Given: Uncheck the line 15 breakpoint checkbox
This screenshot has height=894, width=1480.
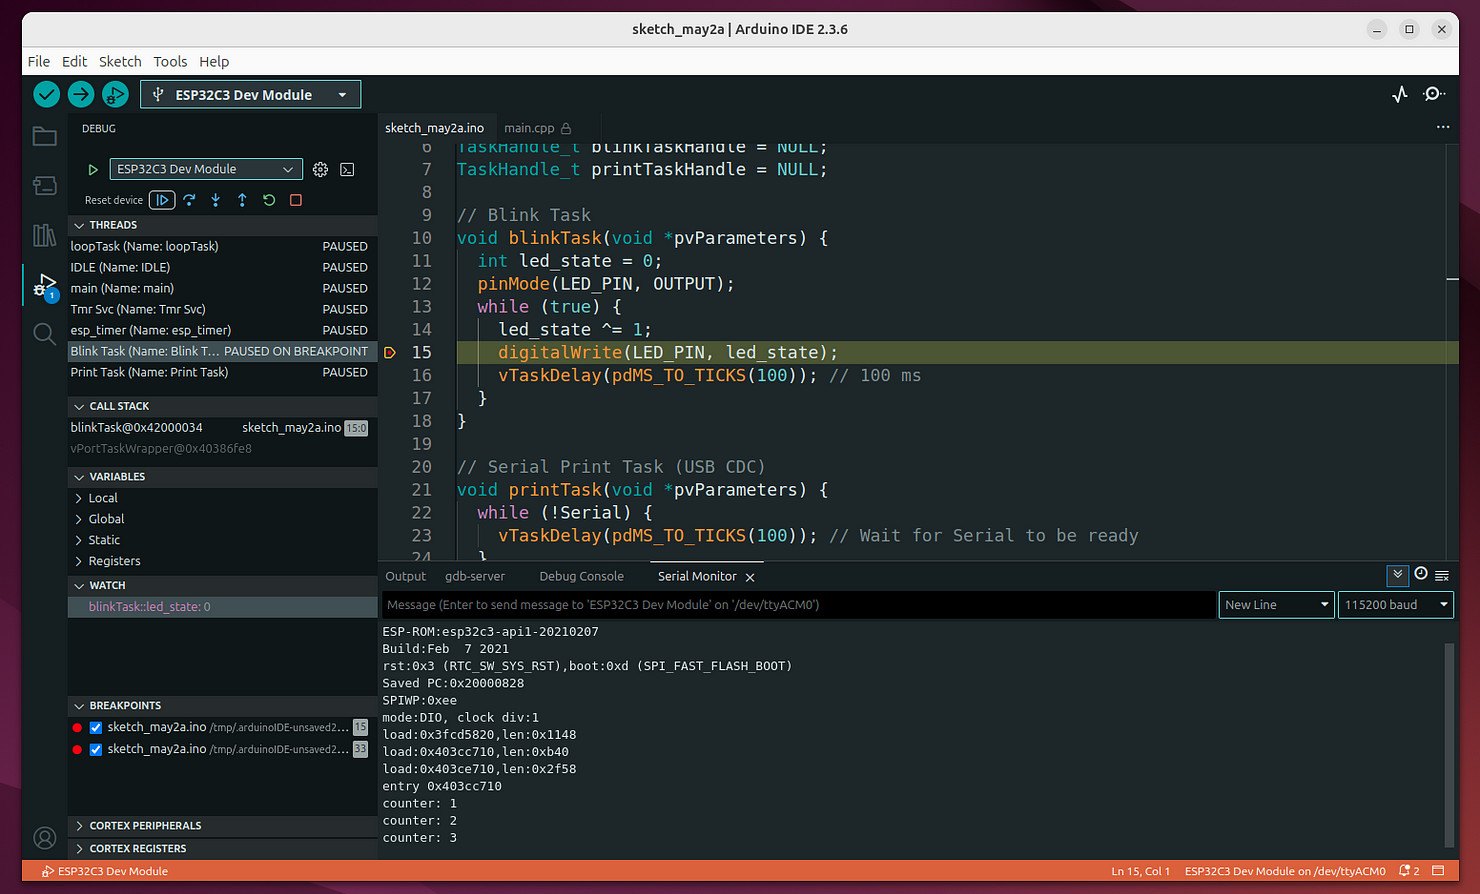Looking at the screenshot, I should click(x=96, y=728).
